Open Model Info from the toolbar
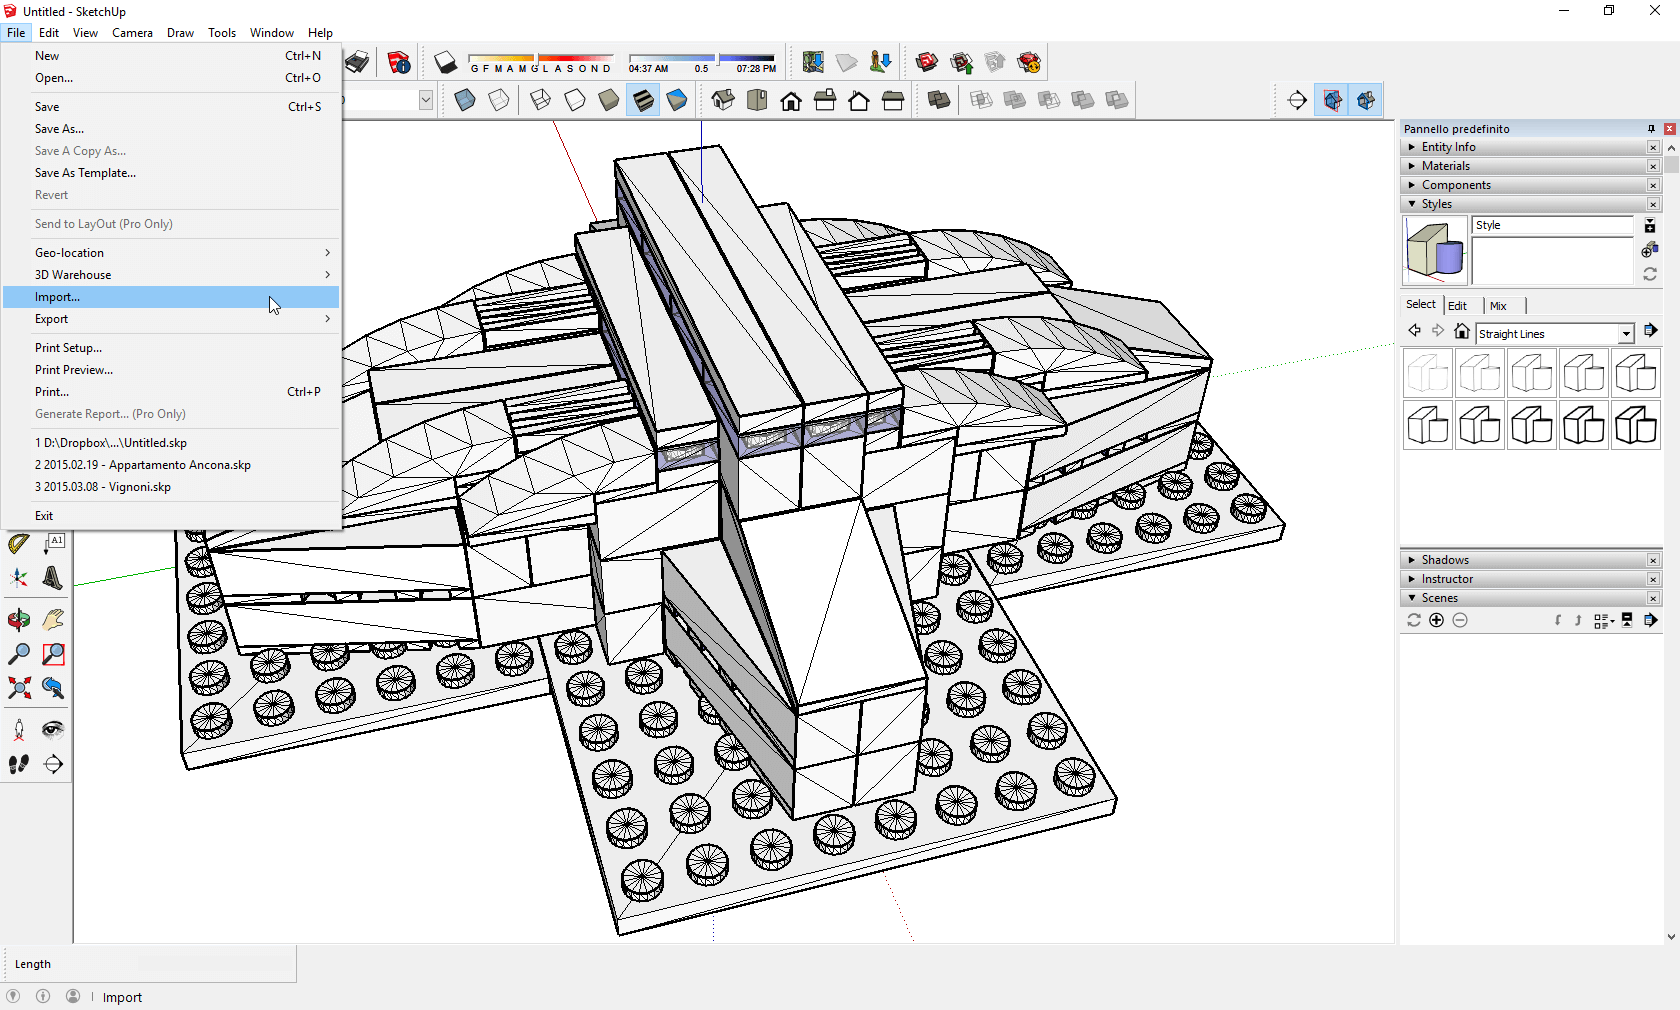1680x1010 pixels. pyautogui.click(x=399, y=63)
